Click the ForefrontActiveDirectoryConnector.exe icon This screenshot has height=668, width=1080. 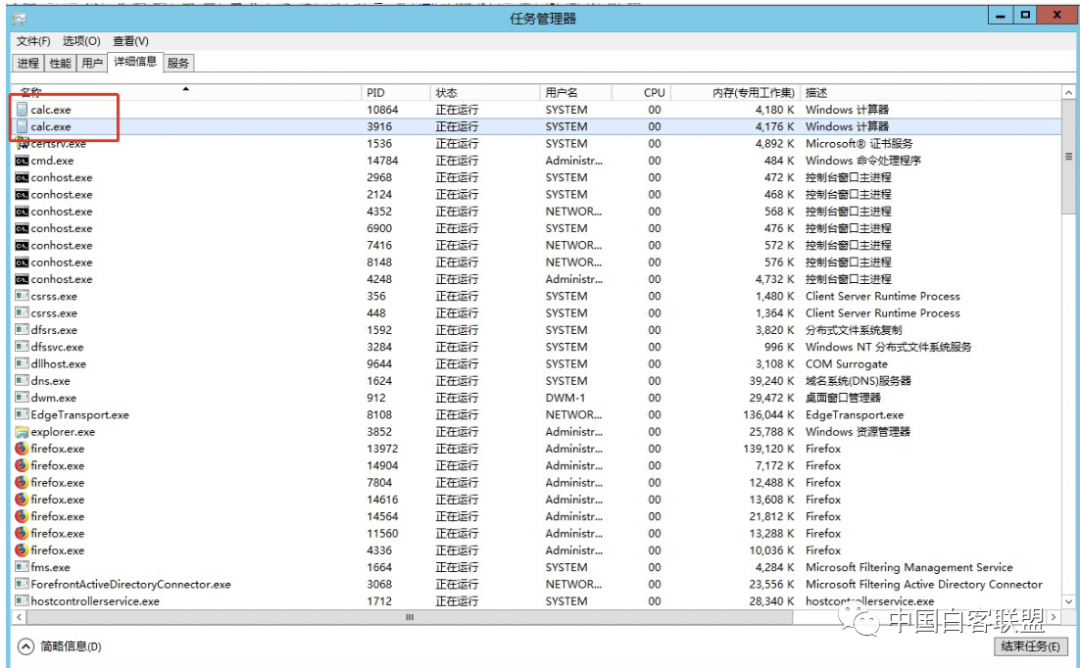21,584
